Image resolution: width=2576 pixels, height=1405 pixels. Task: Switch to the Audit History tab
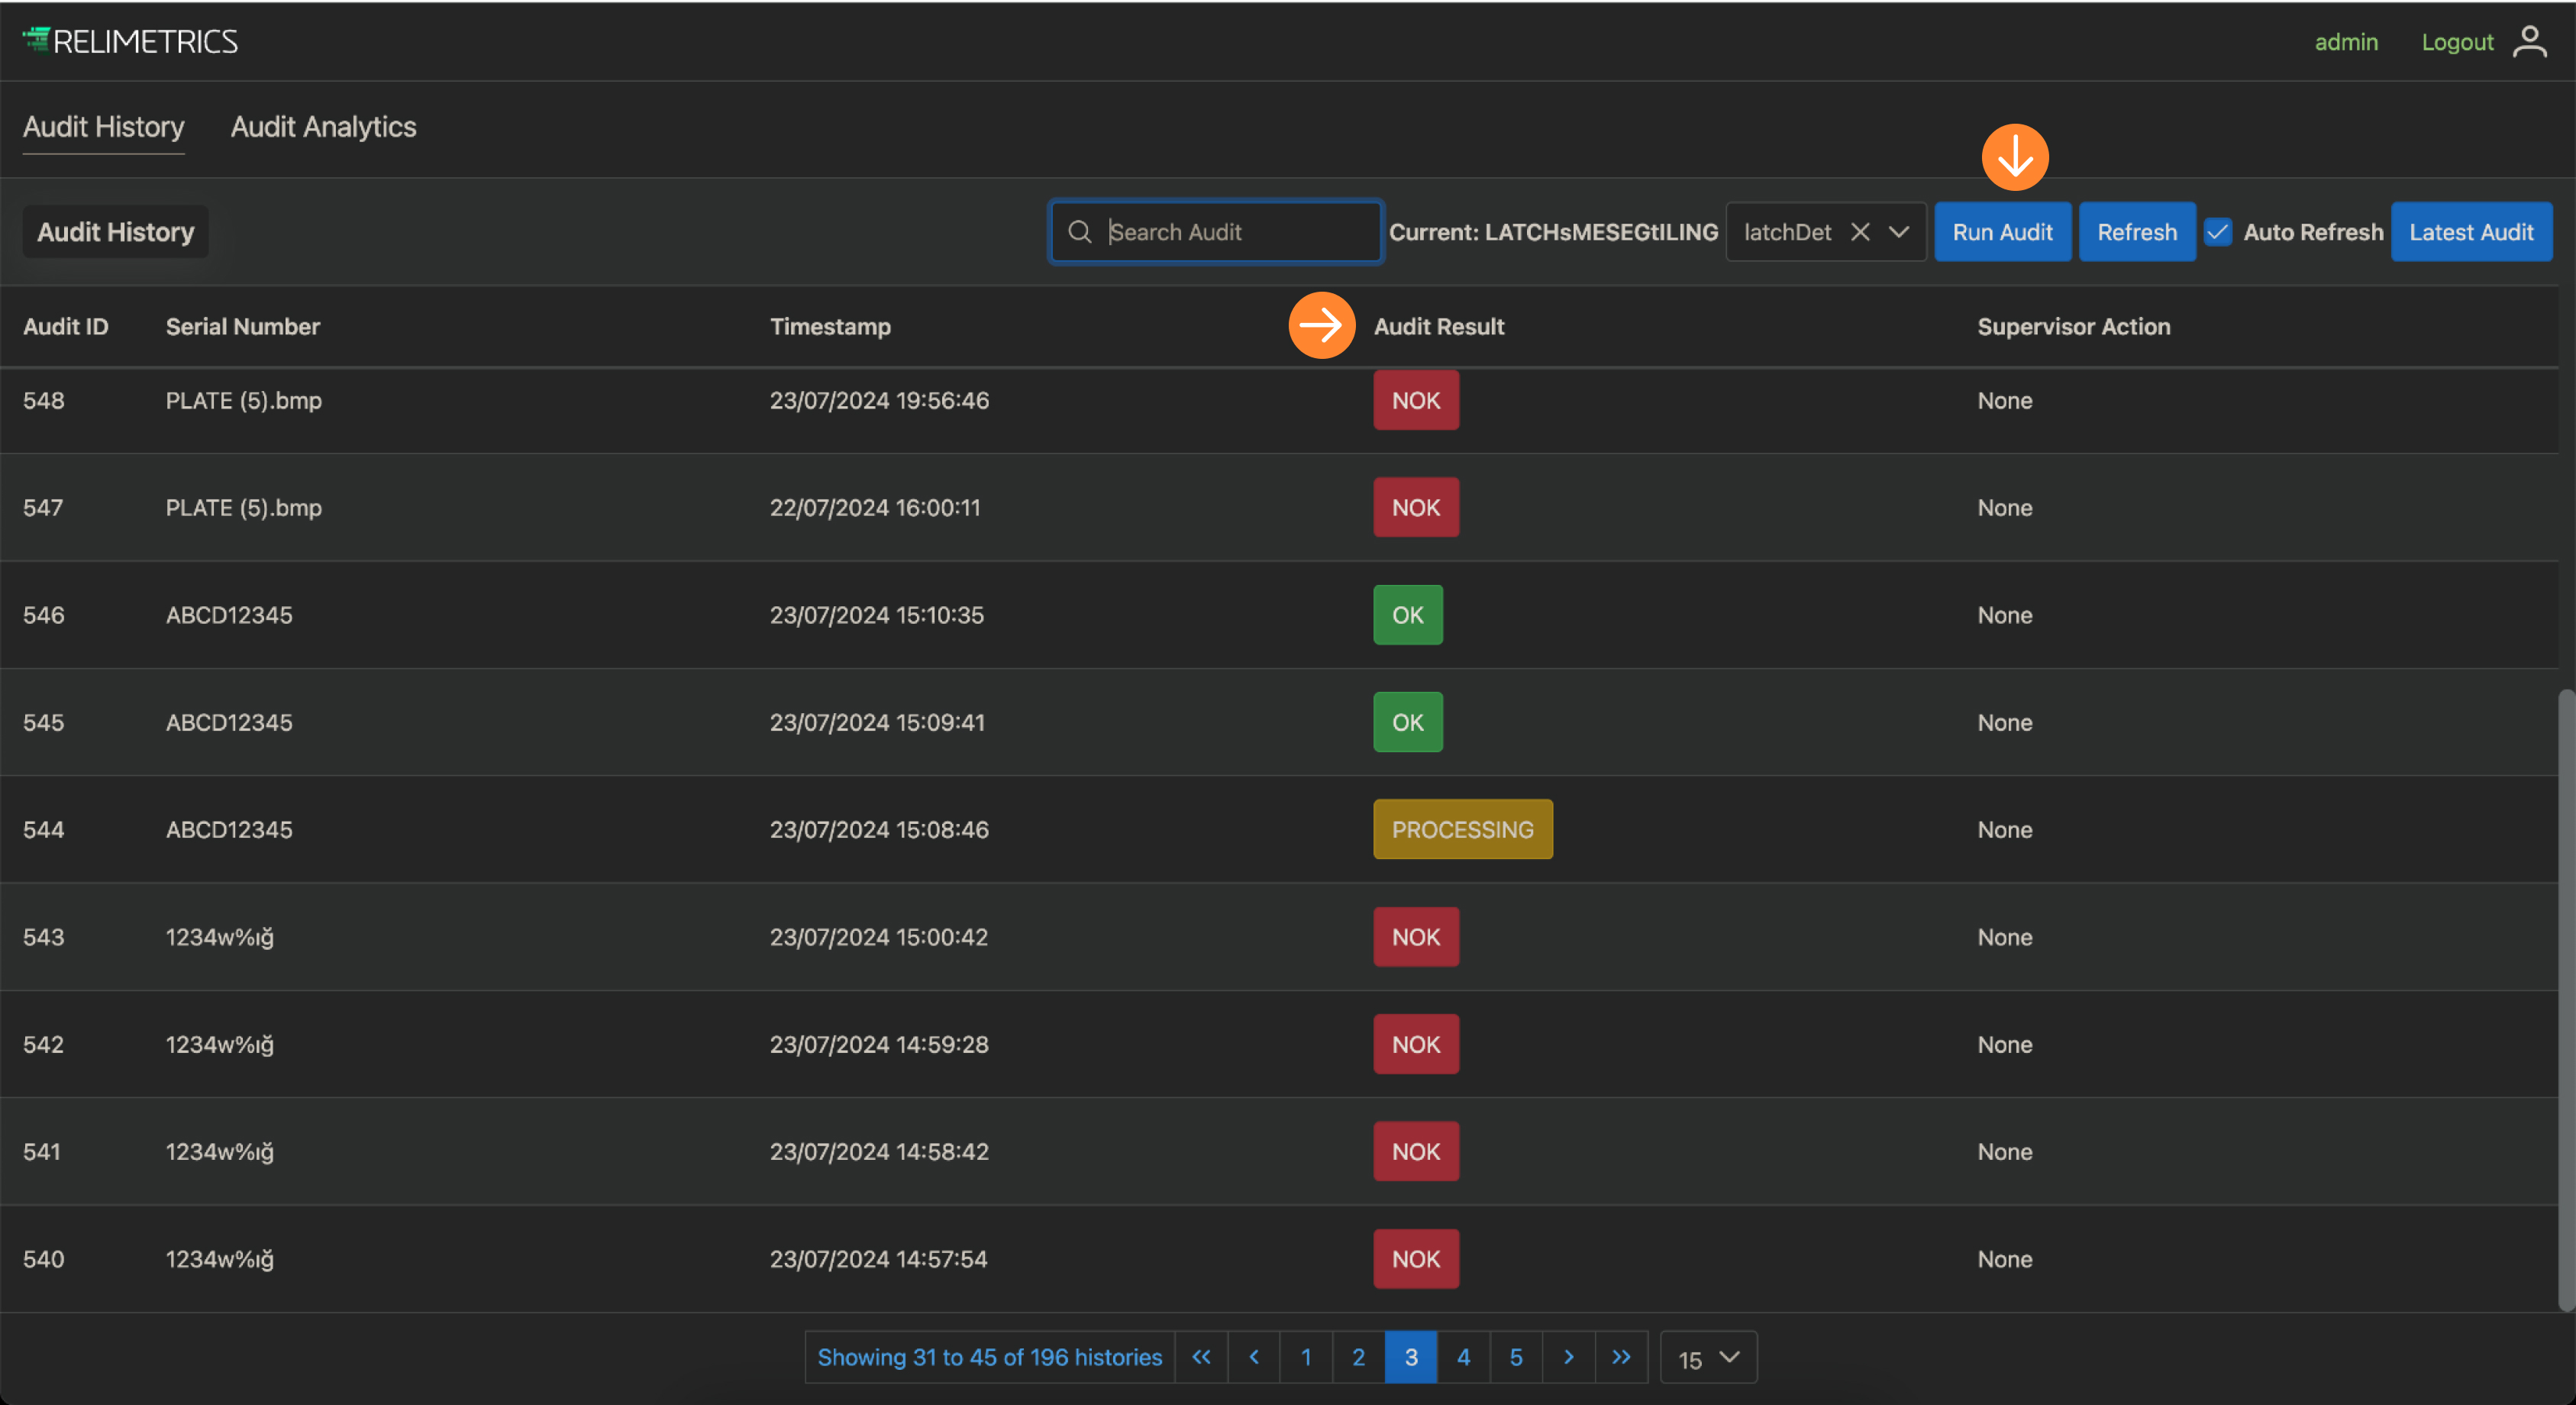pyautogui.click(x=104, y=127)
